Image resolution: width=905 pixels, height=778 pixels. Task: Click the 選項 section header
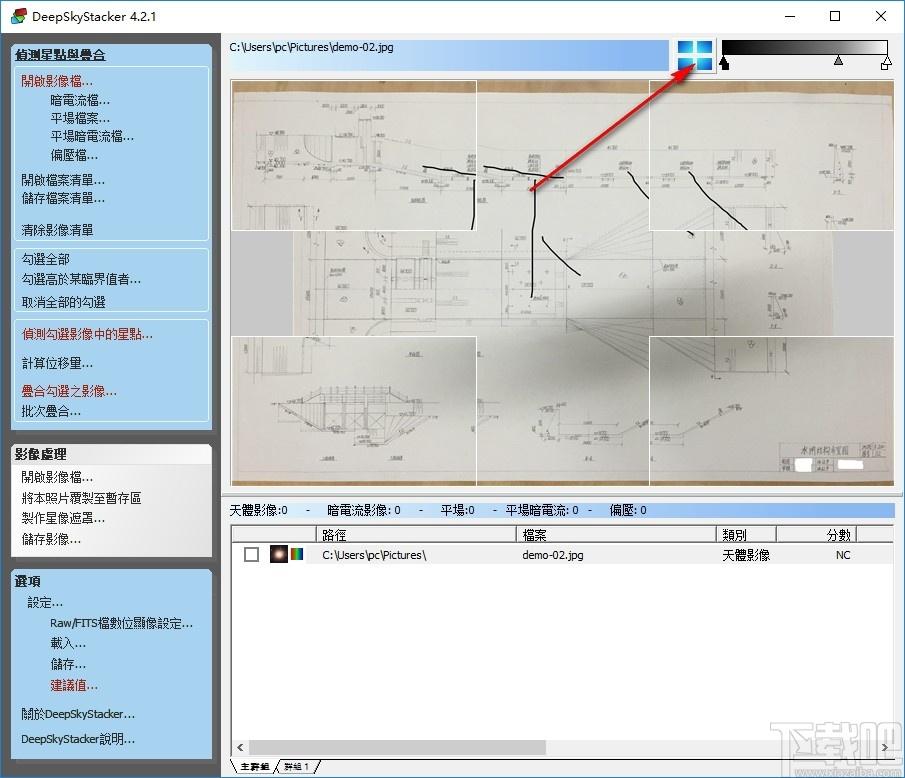tap(27, 581)
